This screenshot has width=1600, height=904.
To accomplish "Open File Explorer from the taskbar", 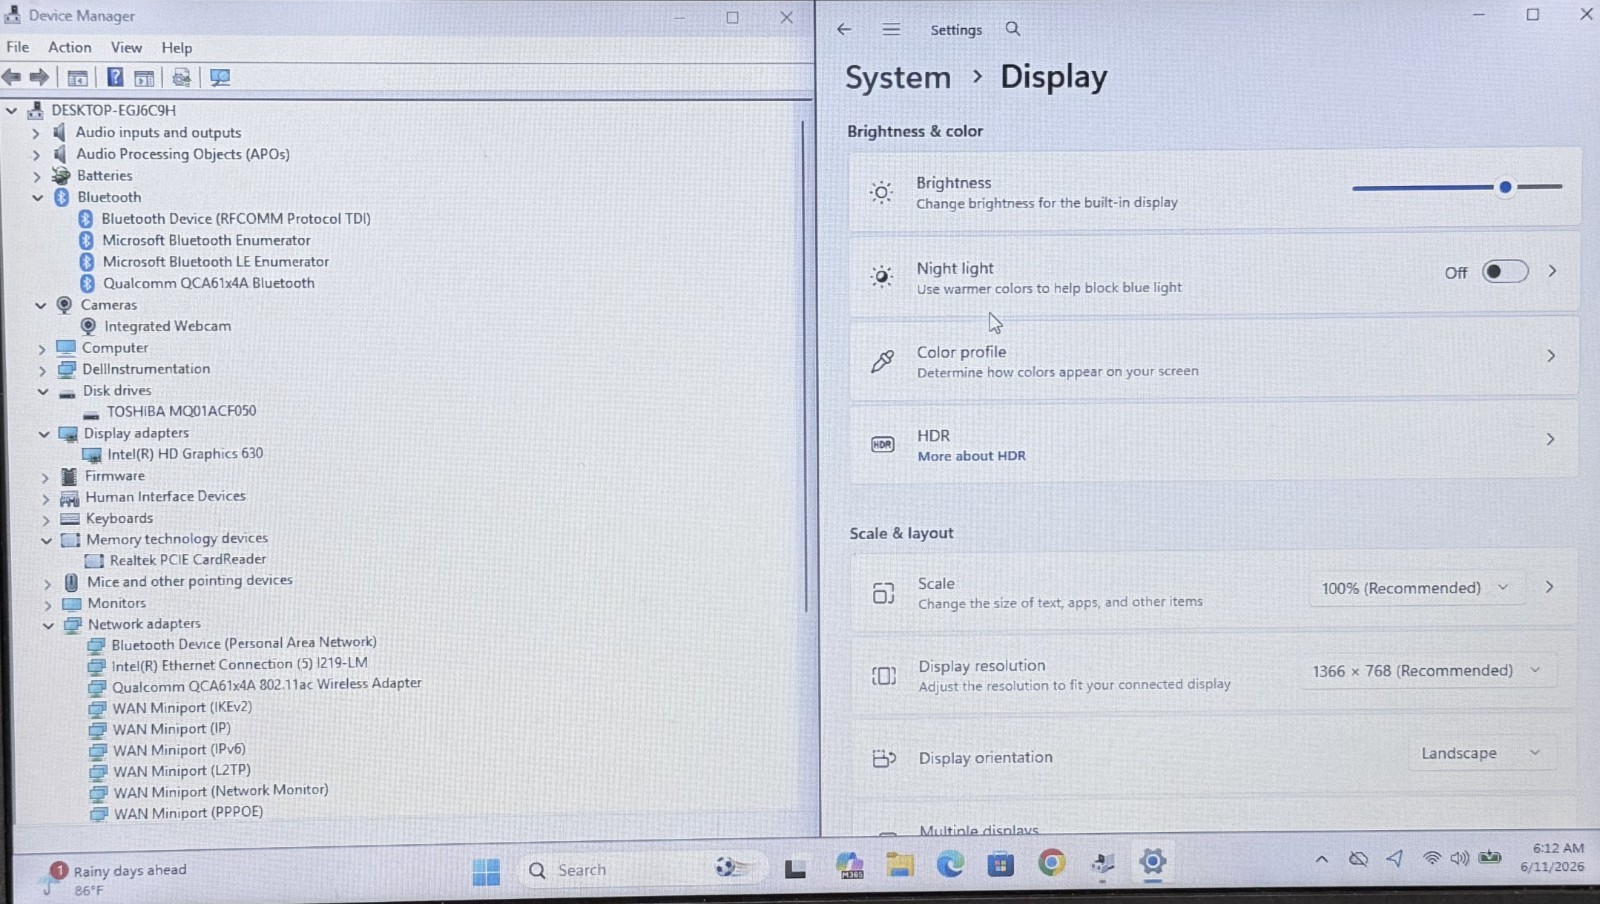I will point(900,864).
